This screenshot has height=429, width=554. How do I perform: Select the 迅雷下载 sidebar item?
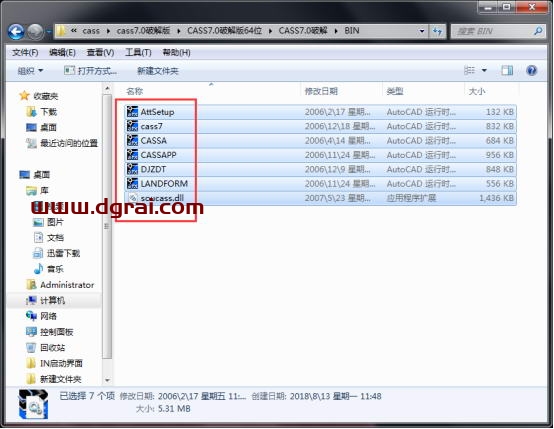click(x=57, y=253)
